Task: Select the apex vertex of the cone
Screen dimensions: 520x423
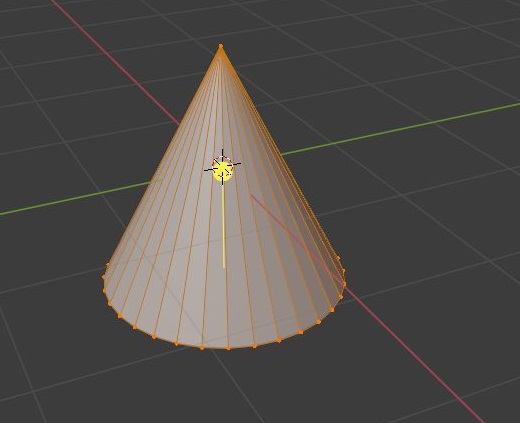Action: (x=221, y=46)
